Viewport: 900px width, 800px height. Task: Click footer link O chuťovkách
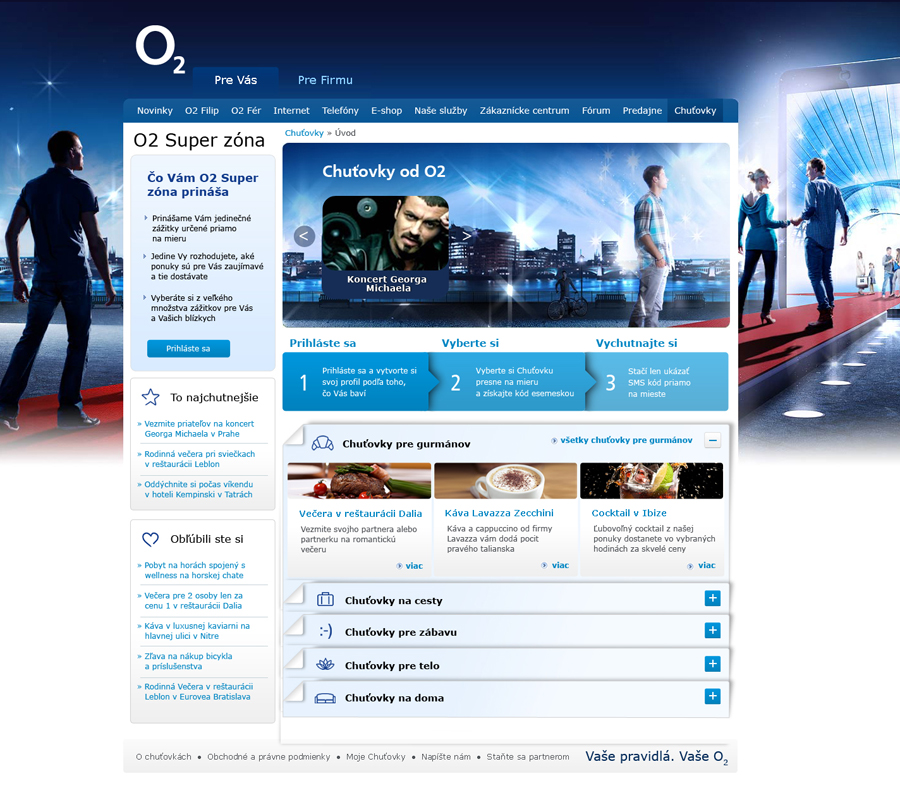(164, 757)
